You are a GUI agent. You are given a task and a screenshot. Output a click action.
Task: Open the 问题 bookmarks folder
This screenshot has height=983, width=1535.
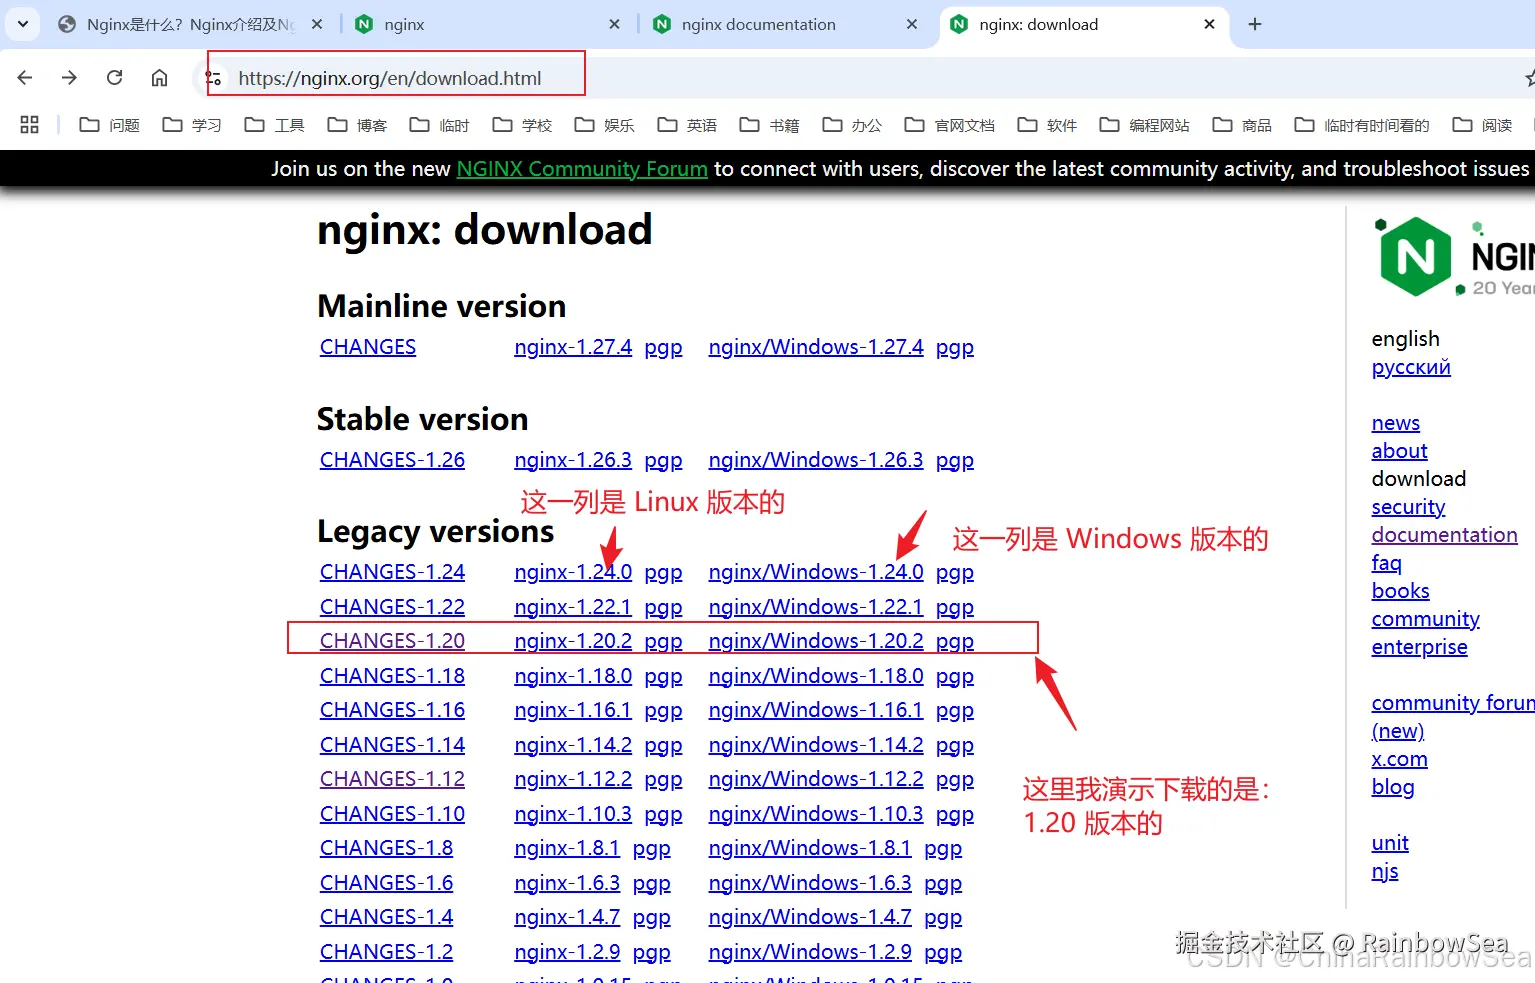coord(110,125)
